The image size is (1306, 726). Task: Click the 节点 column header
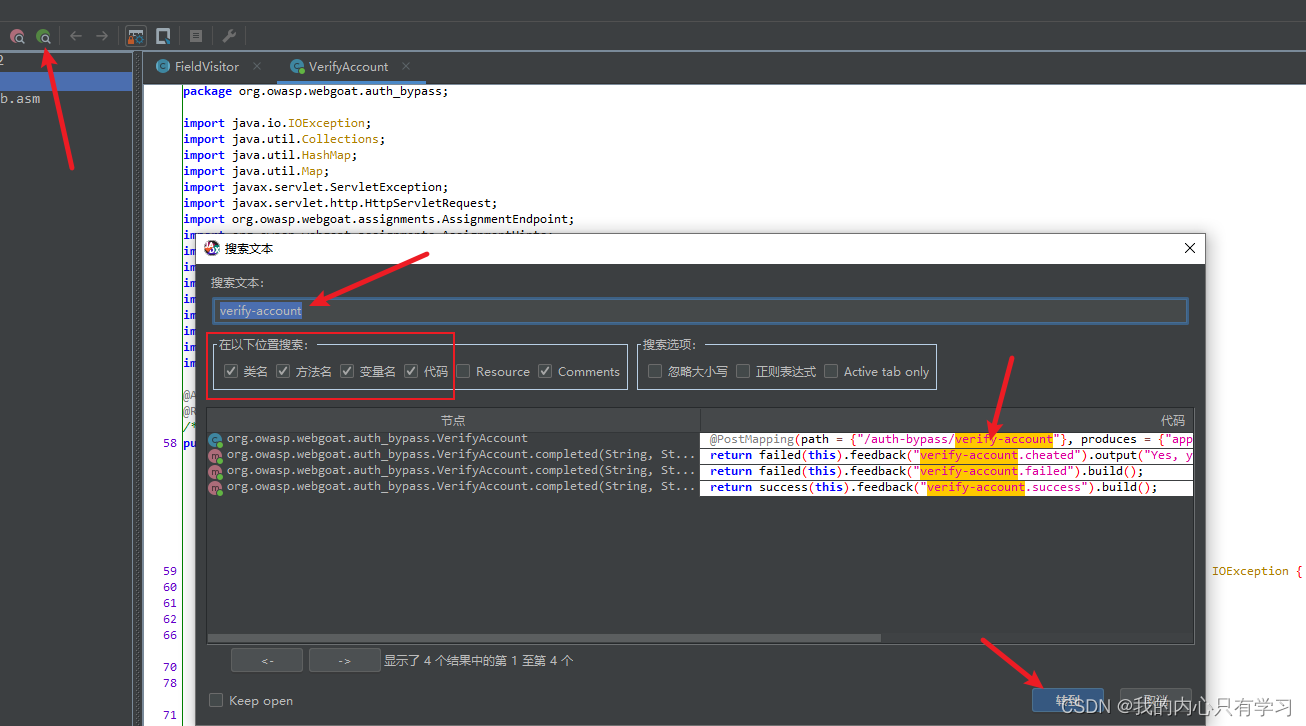click(453, 420)
